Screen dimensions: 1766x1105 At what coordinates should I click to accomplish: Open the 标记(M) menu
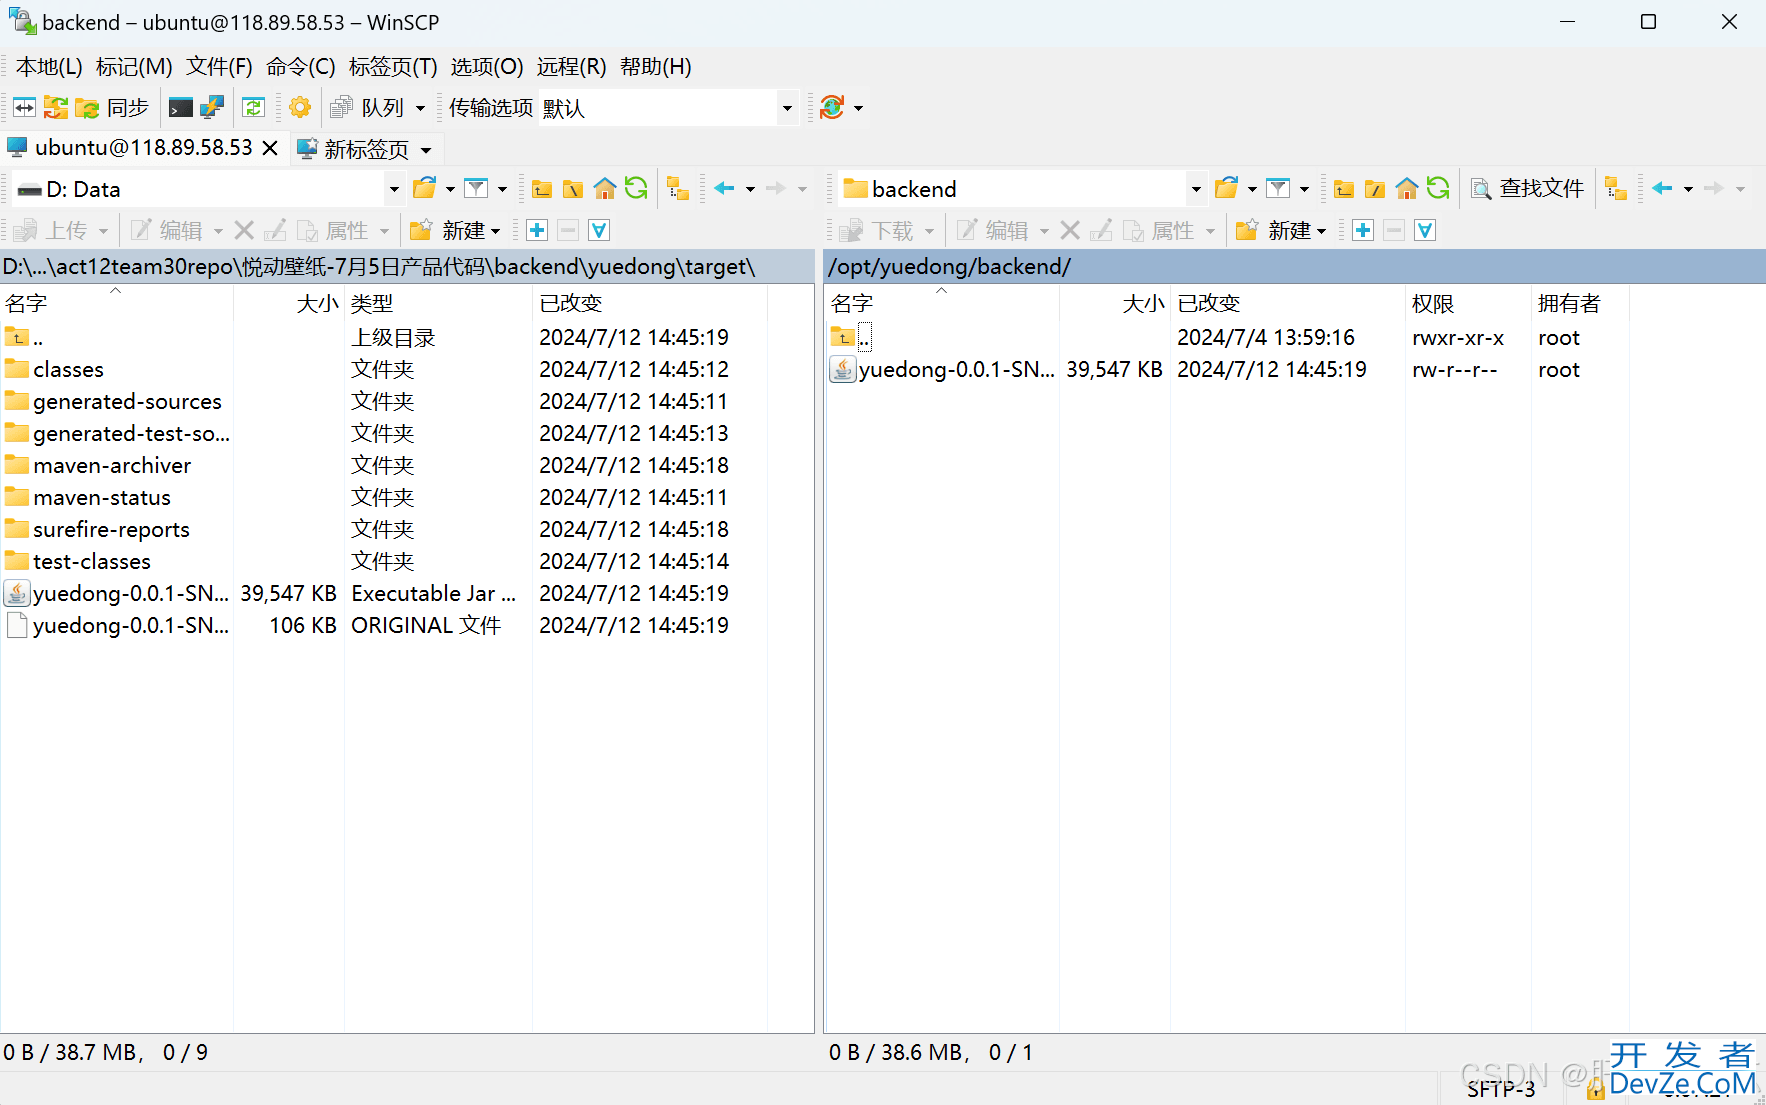pos(134,67)
